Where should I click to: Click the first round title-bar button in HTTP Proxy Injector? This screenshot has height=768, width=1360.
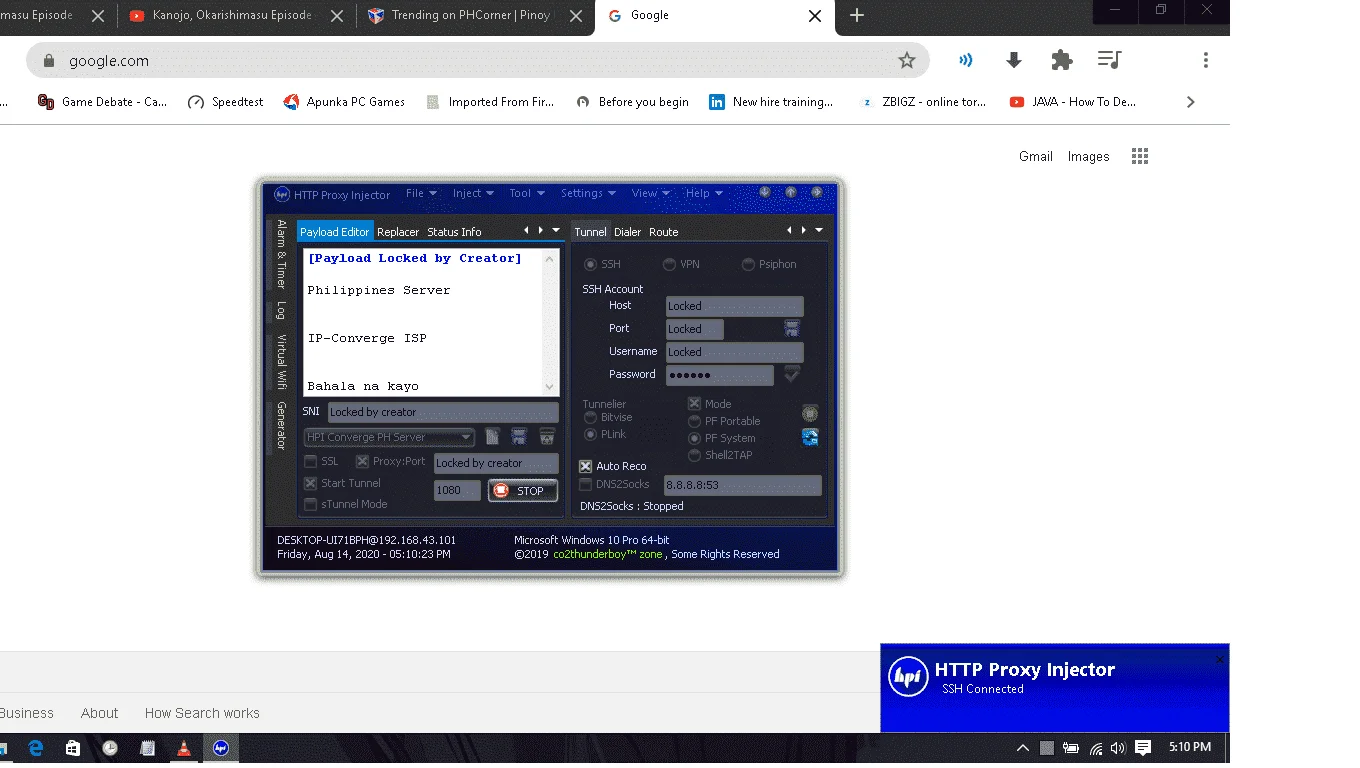tap(765, 192)
